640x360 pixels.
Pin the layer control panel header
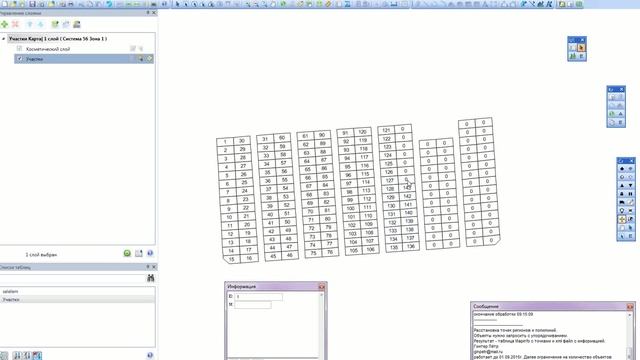point(148,13)
